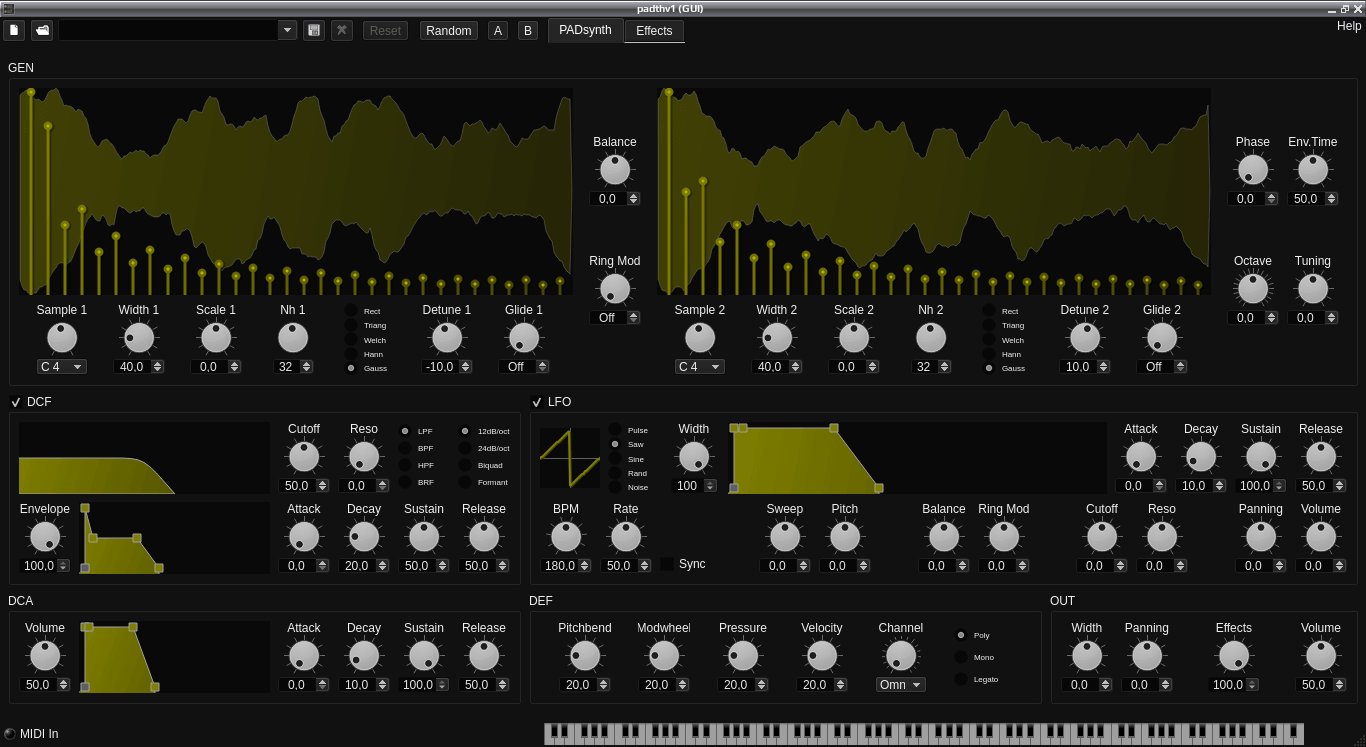
Task: Click the Detune 1 knob
Action: pyautogui.click(x=446, y=338)
